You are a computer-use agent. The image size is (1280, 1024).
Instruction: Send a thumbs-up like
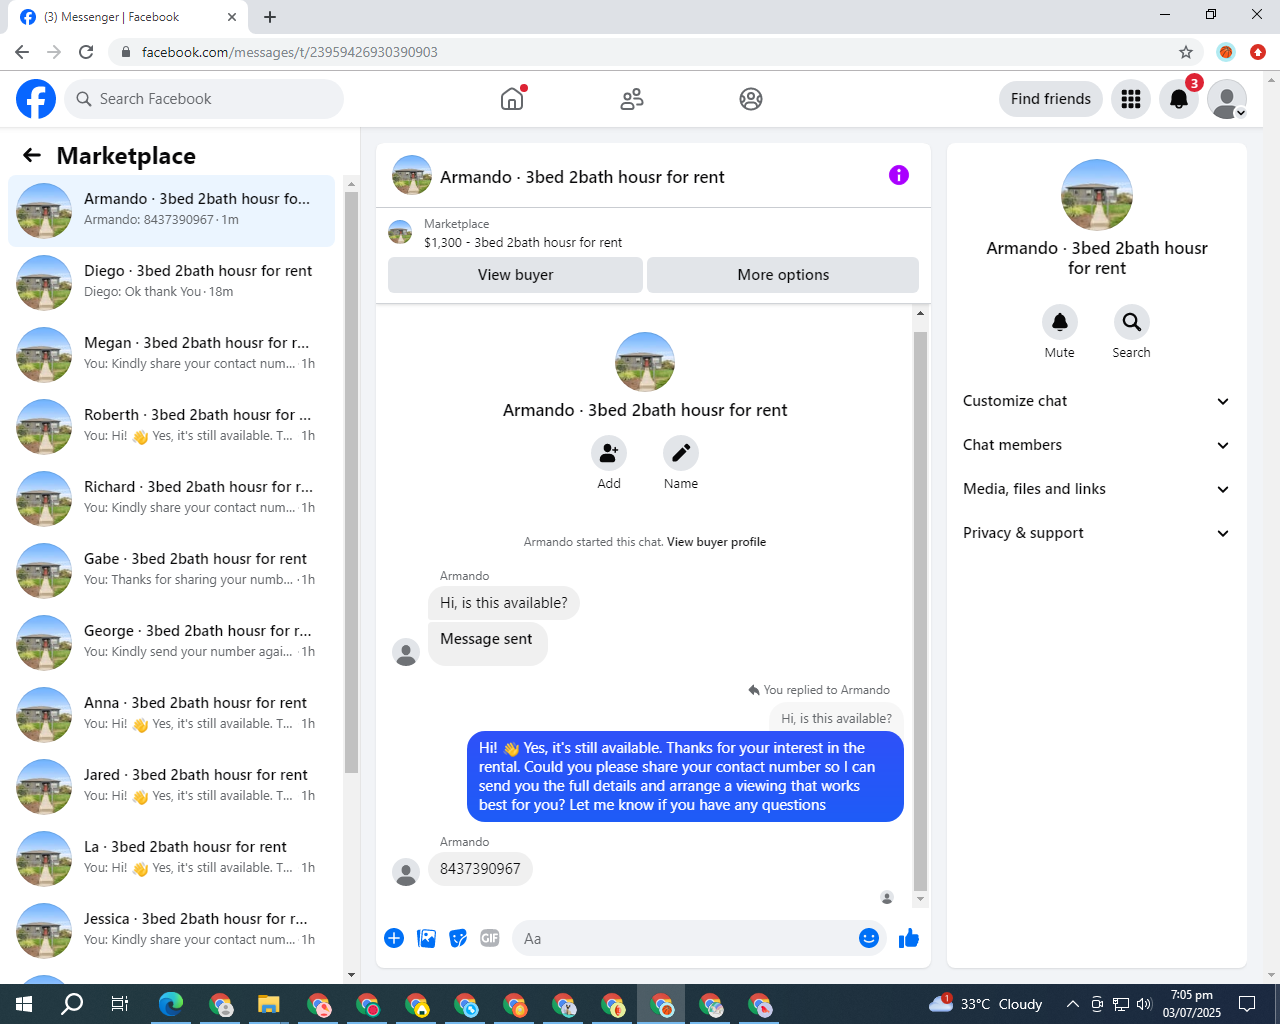(x=909, y=938)
